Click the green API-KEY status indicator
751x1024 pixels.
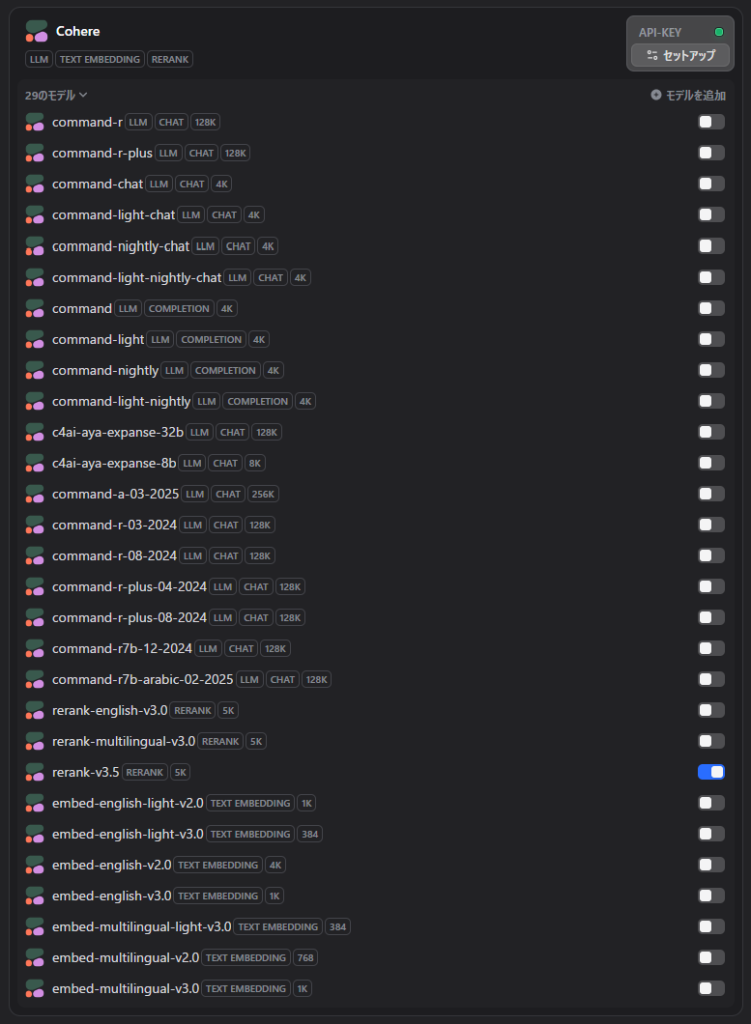point(719,32)
